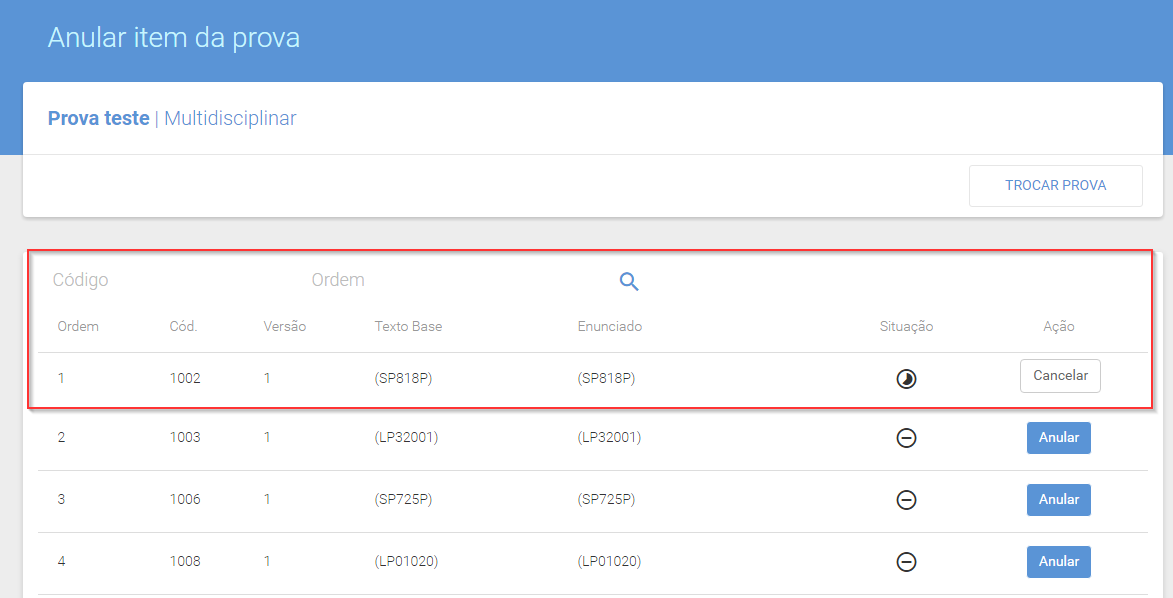Click the pending status icon for item 1002

point(906,379)
